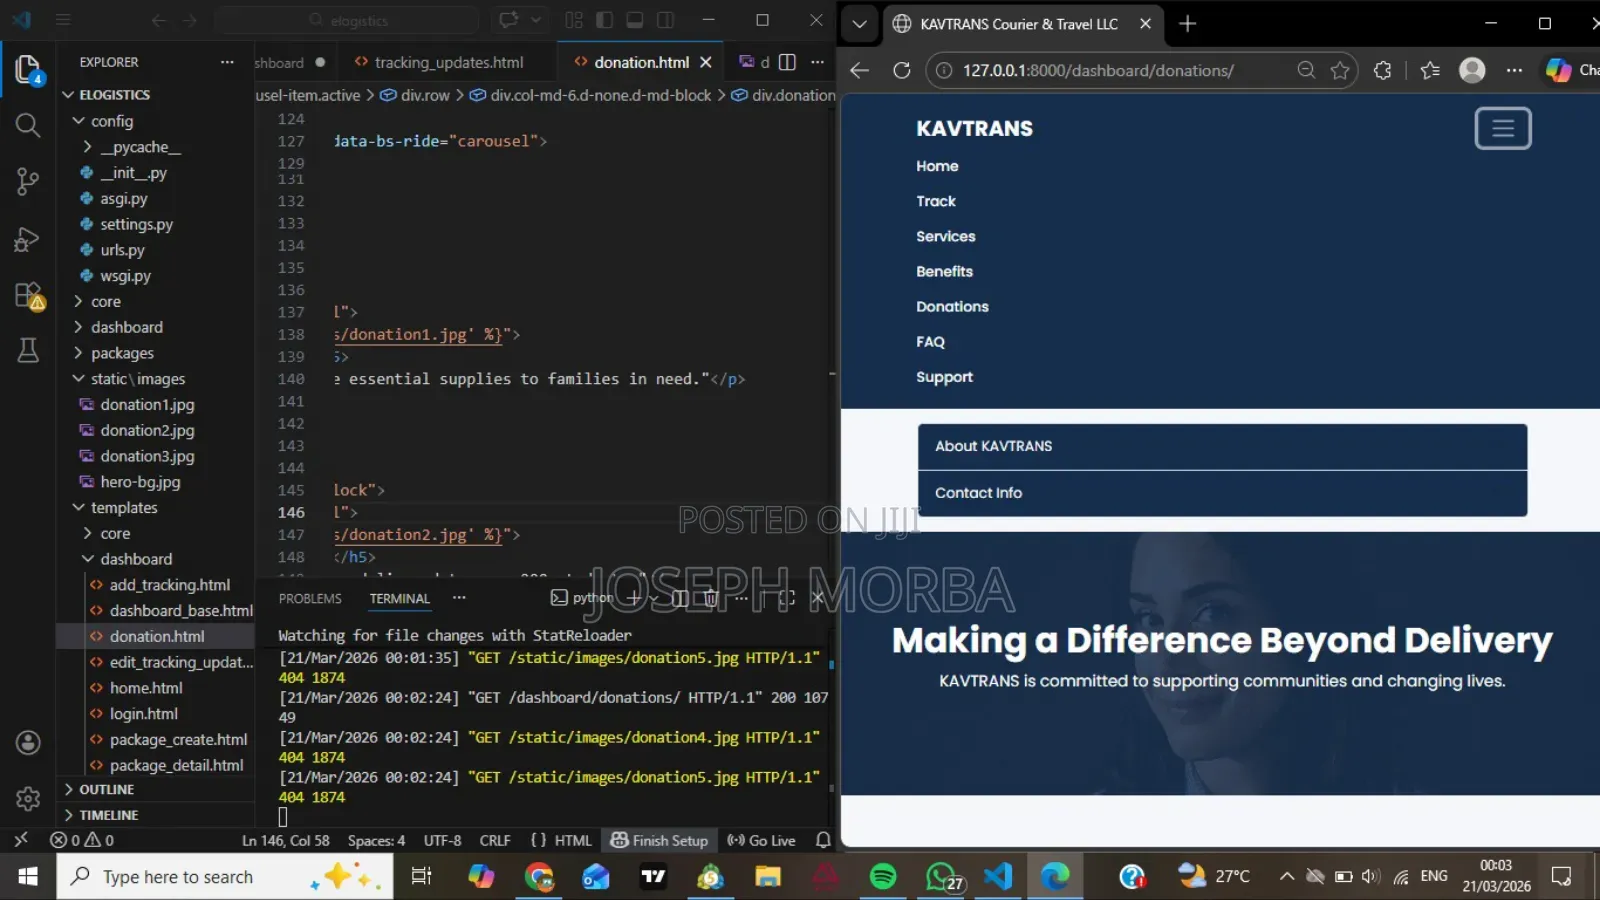
Task: Open the Edge profile avatar
Action: (x=1472, y=70)
